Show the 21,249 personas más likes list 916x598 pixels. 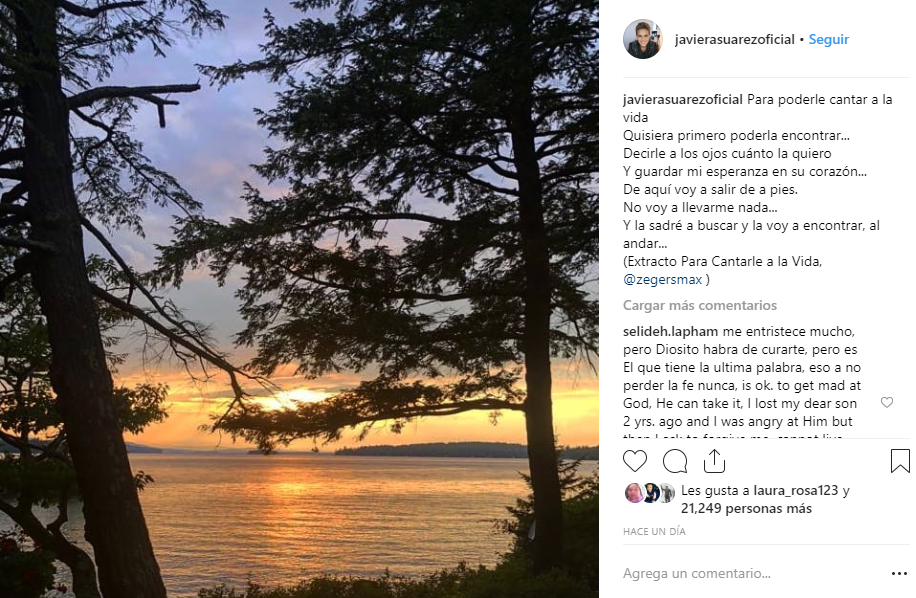[746, 509]
